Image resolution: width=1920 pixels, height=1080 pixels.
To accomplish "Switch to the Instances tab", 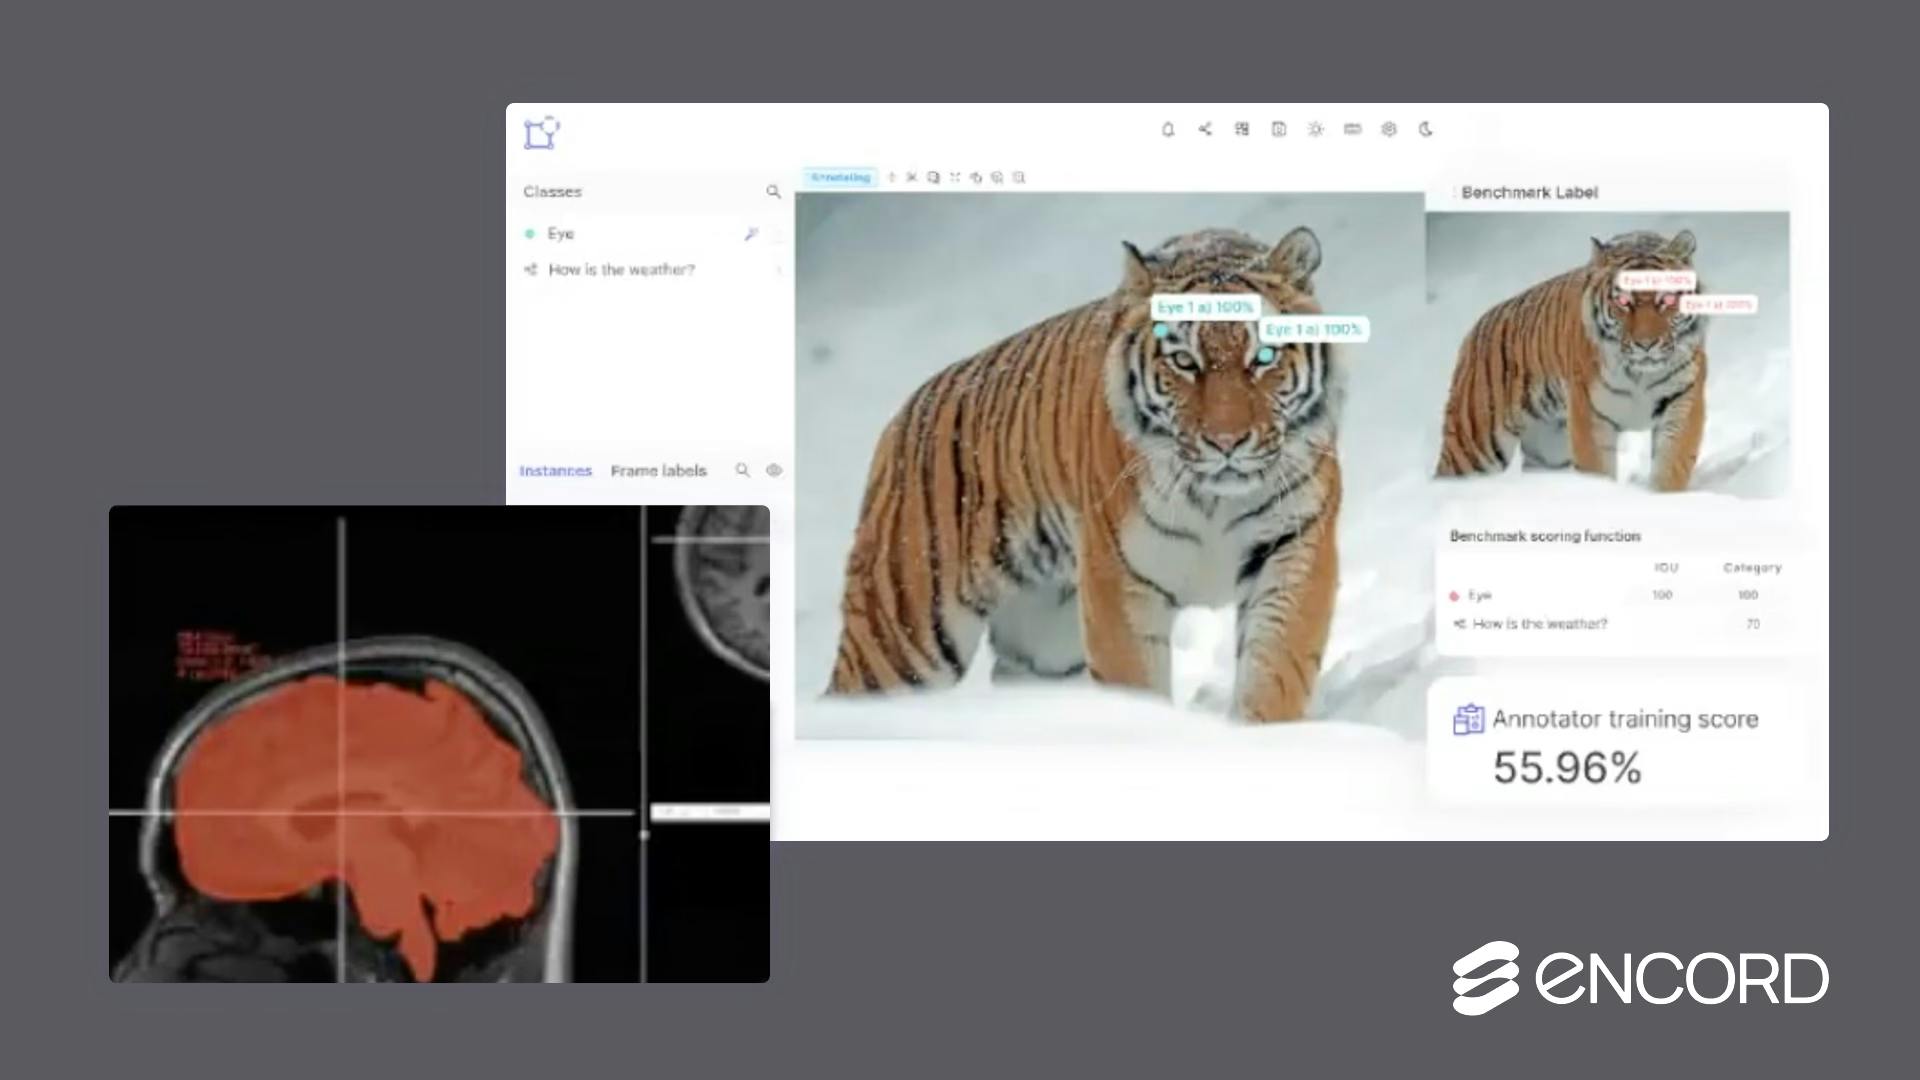I will 556,470.
